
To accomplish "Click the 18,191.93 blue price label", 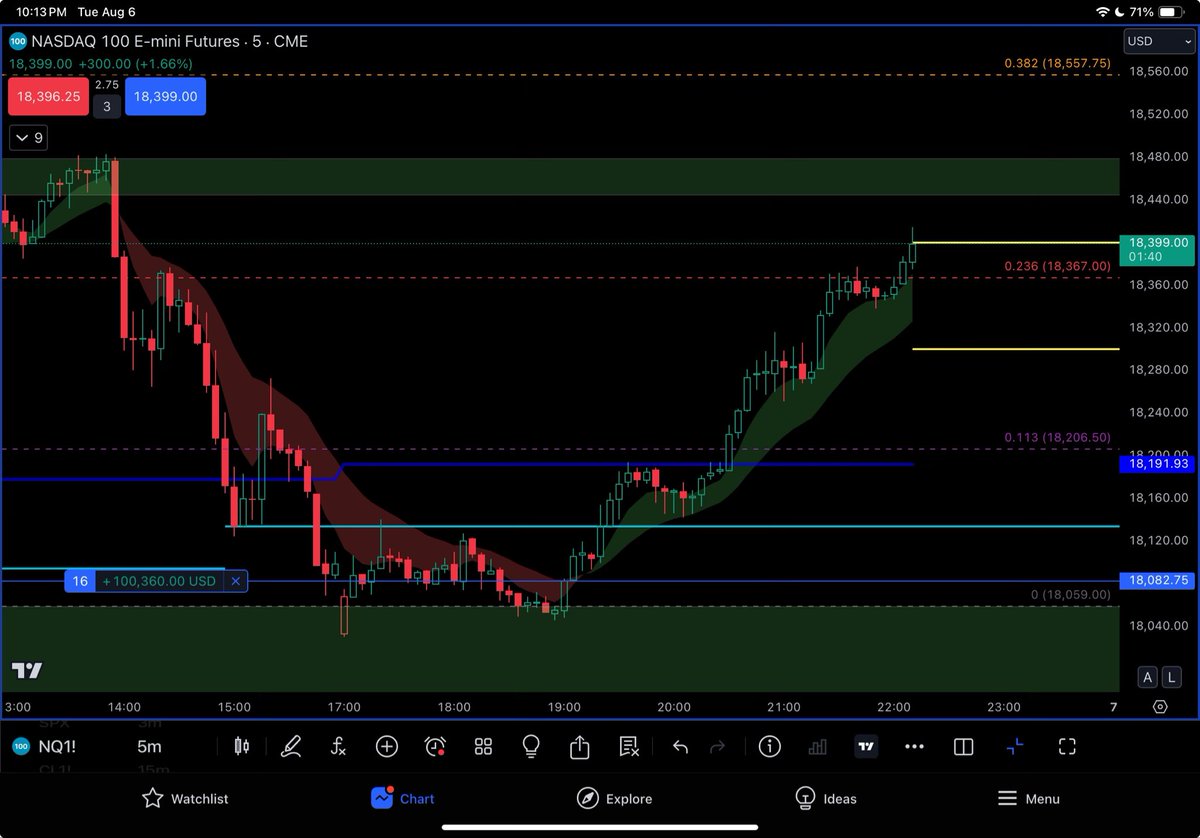I will click(1159, 464).
